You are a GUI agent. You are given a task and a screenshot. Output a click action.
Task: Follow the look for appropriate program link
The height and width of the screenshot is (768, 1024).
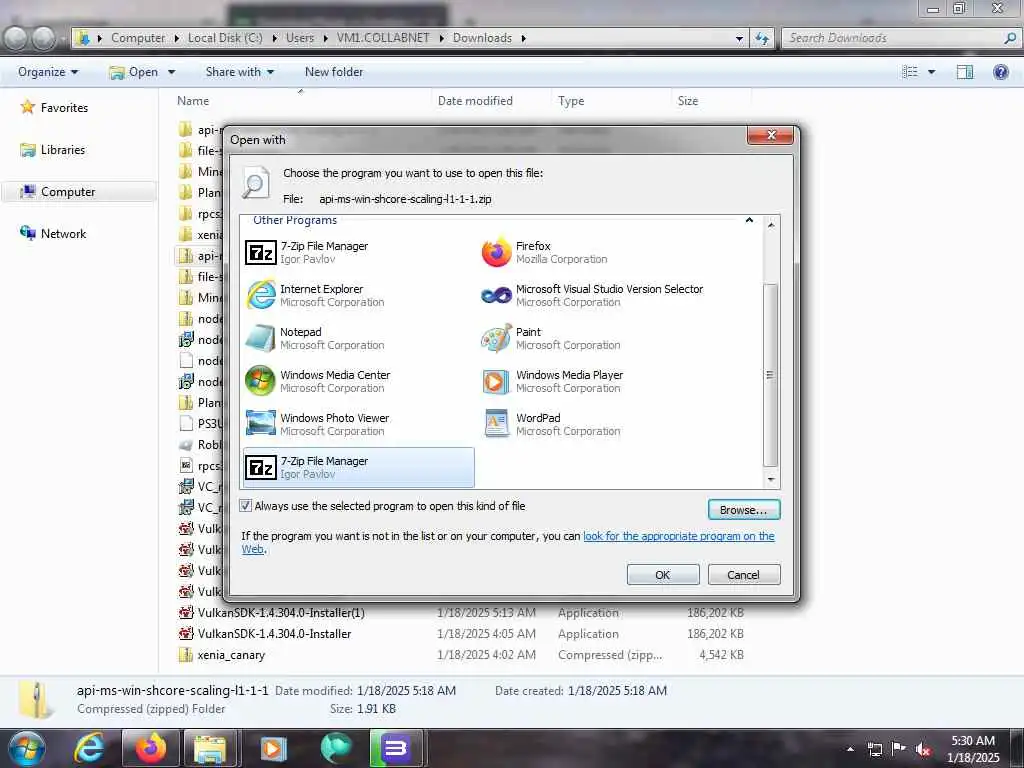pyautogui.click(x=679, y=536)
